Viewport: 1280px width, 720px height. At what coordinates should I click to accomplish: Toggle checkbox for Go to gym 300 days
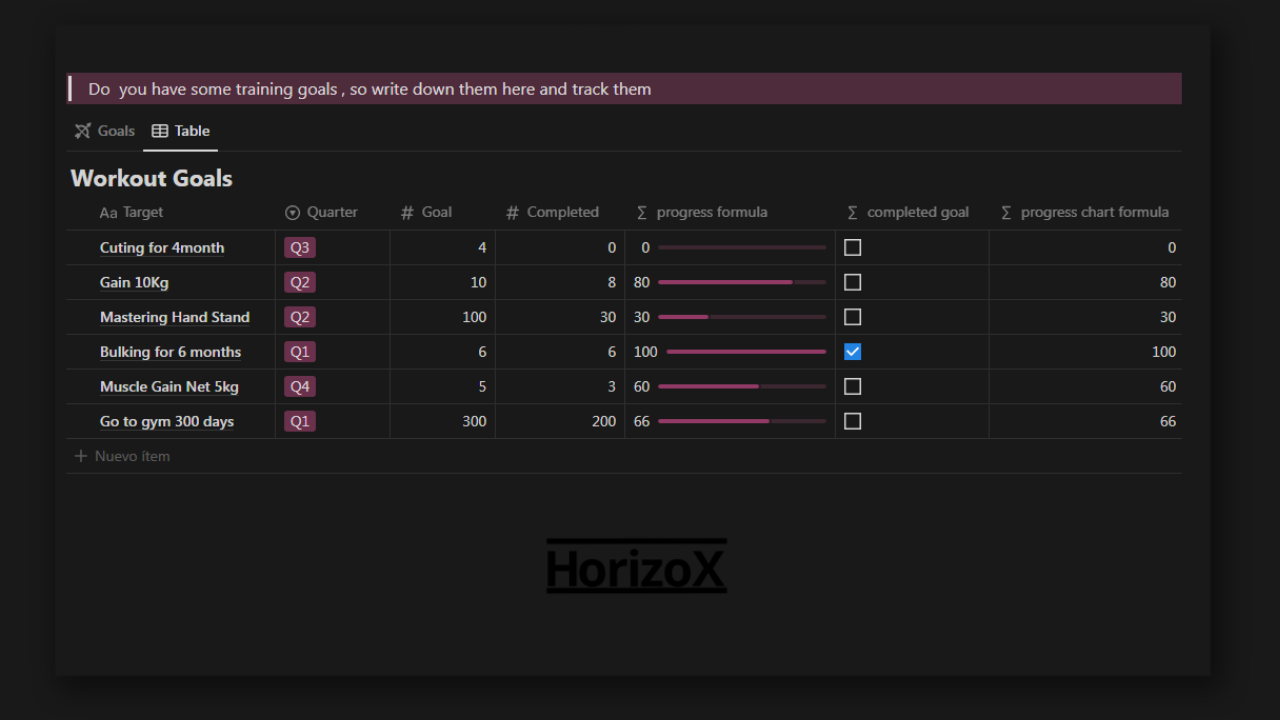[853, 421]
